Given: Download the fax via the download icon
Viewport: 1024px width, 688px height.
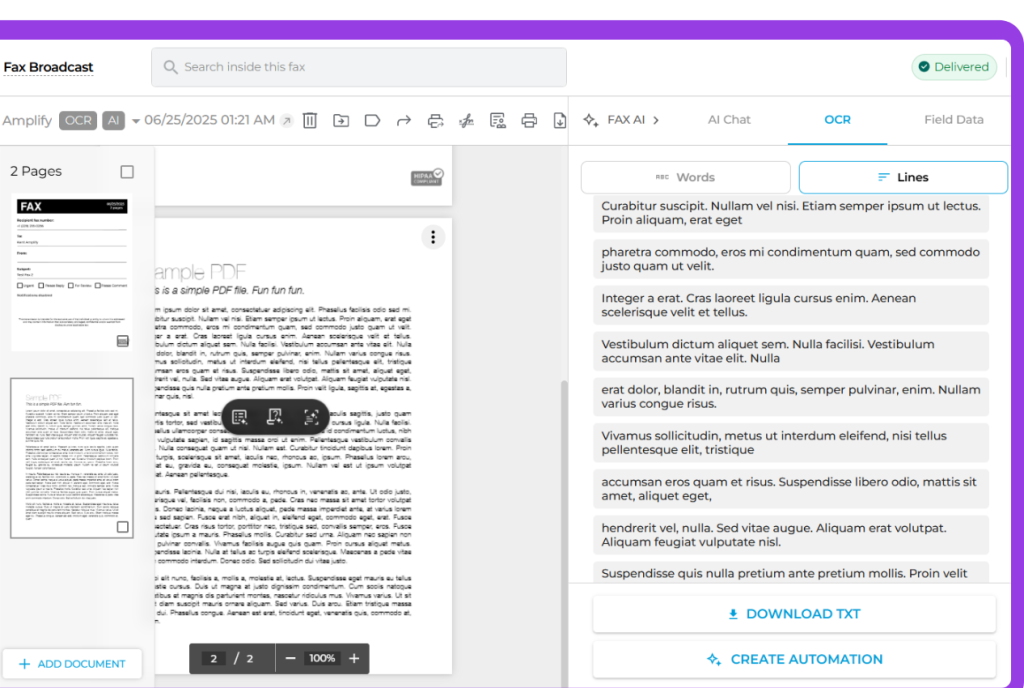Looking at the screenshot, I should coord(560,120).
